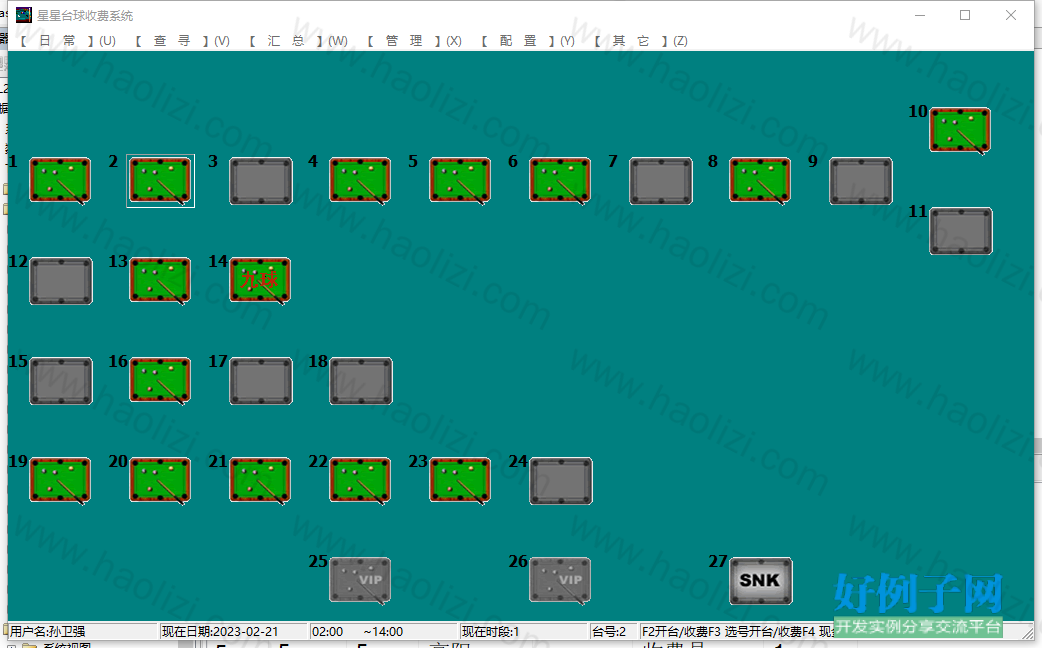Open the 日常 (U) menu
This screenshot has width=1042, height=648.
pos(68,41)
